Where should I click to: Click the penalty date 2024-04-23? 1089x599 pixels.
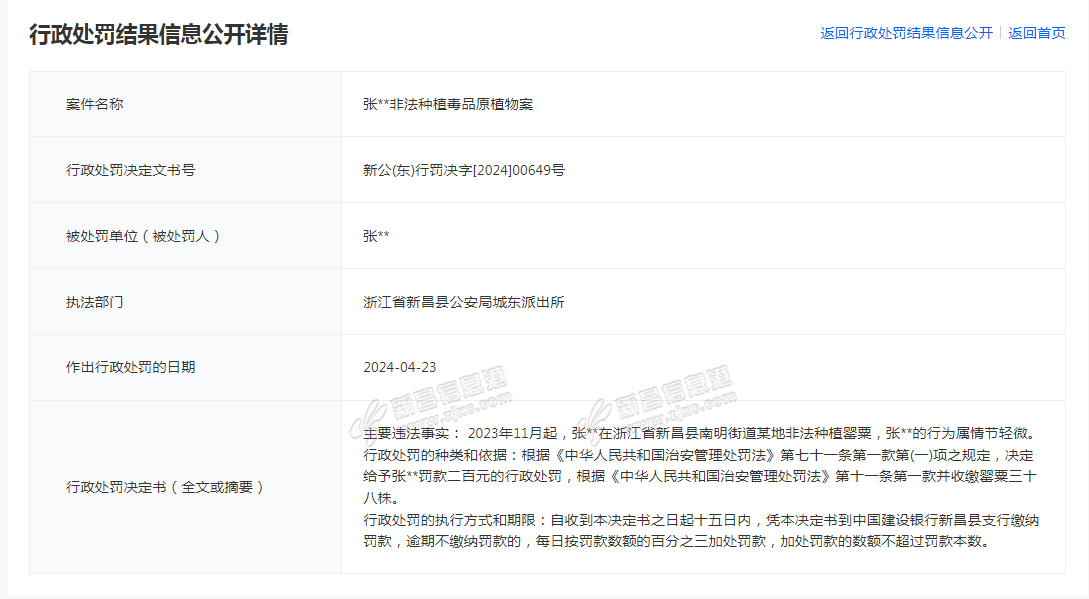coord(400,367)
